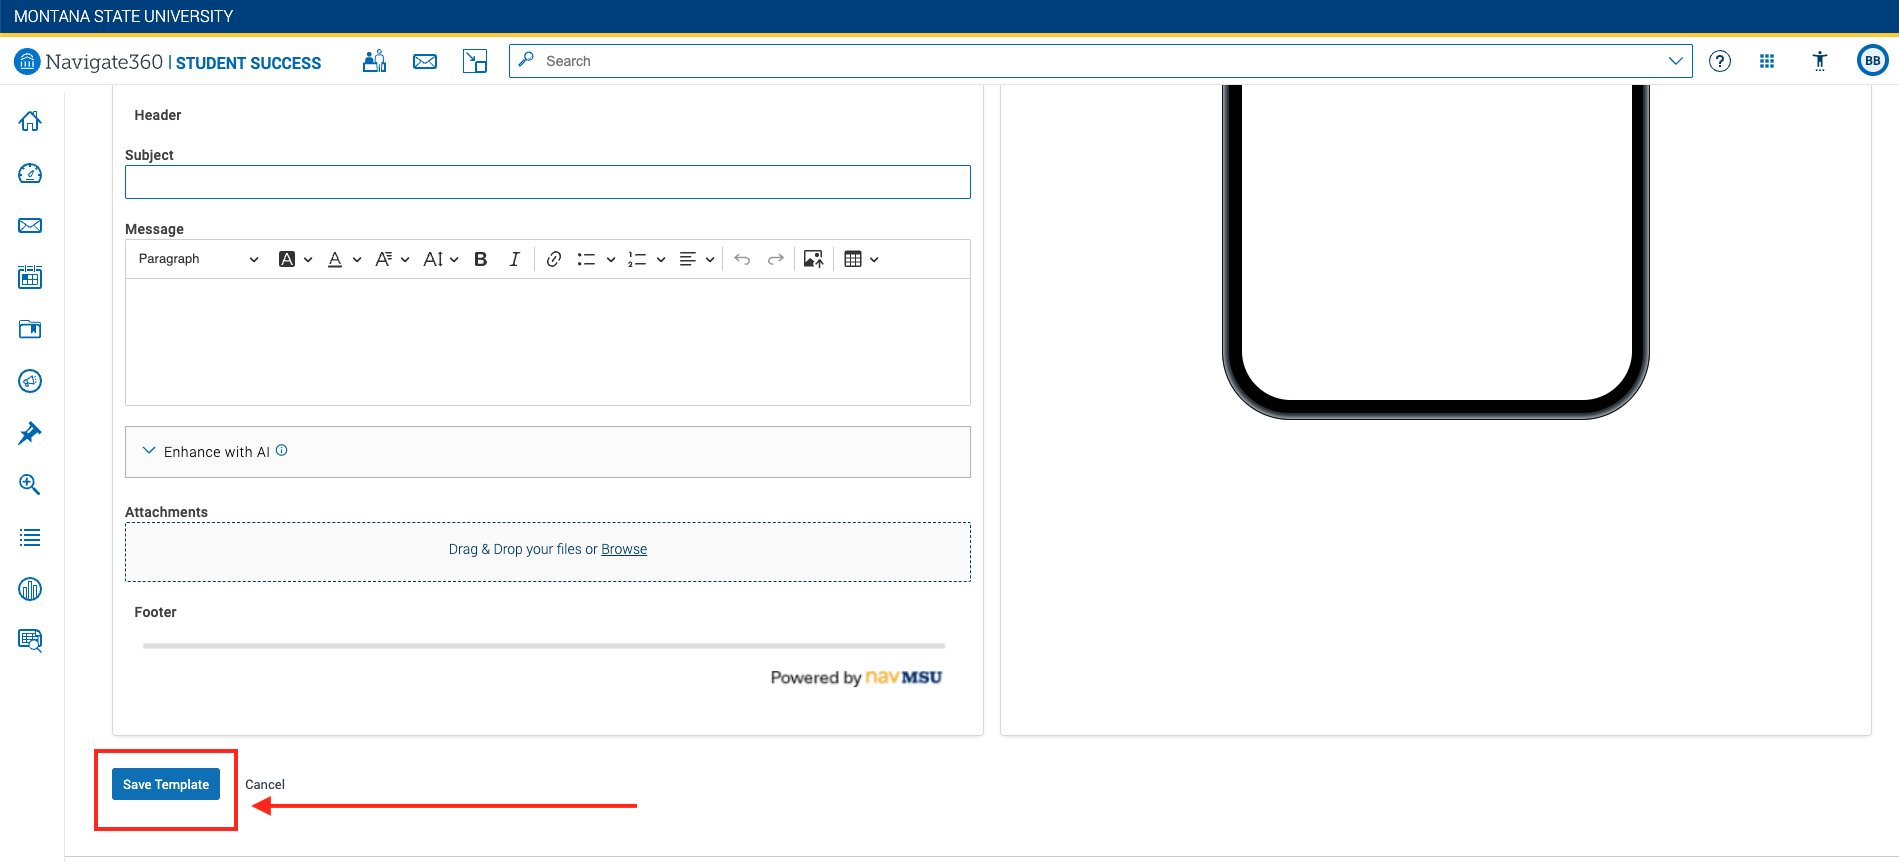The image size is (1899, 862).
Task: Open the apps grid icon
Action: [x=1767, y=61]
